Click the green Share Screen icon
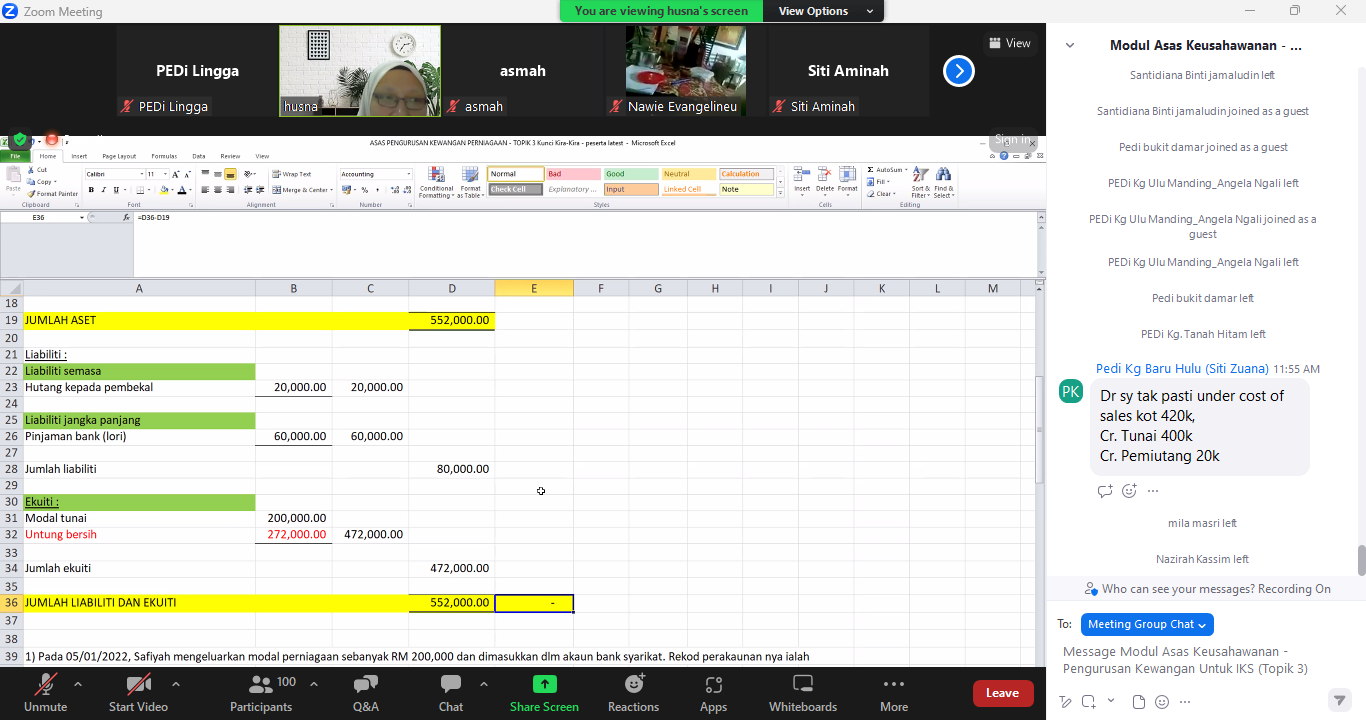The image size is (1366, 720). (x=545, y=685)
